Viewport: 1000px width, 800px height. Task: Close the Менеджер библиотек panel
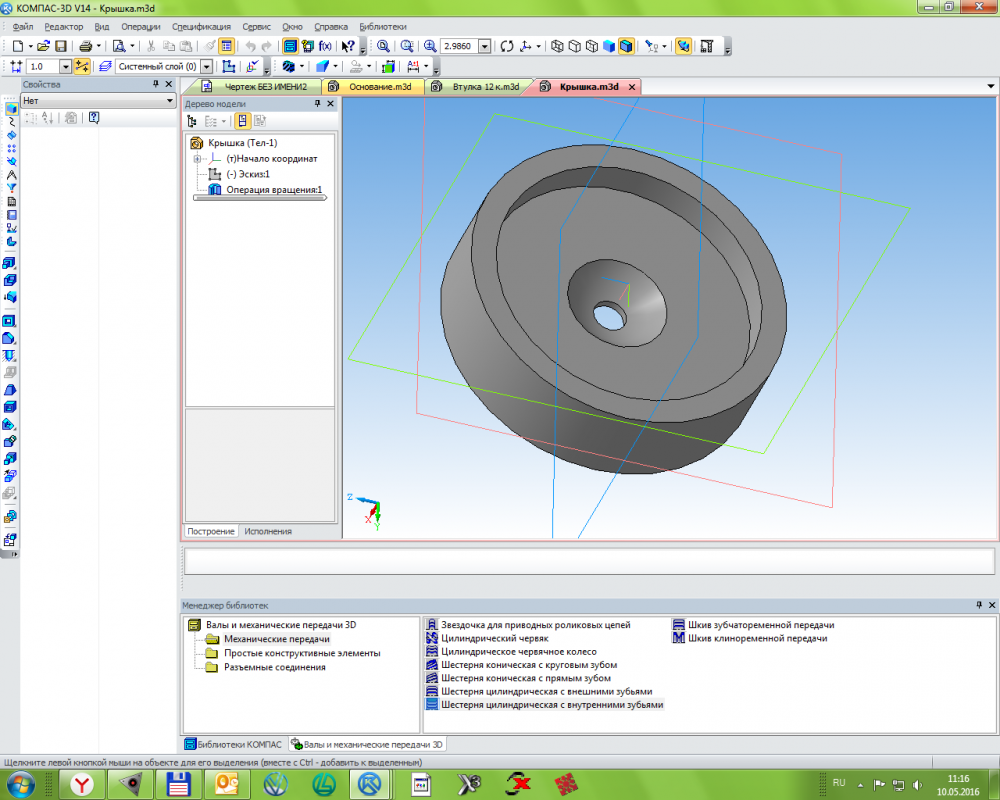point(992,605)
